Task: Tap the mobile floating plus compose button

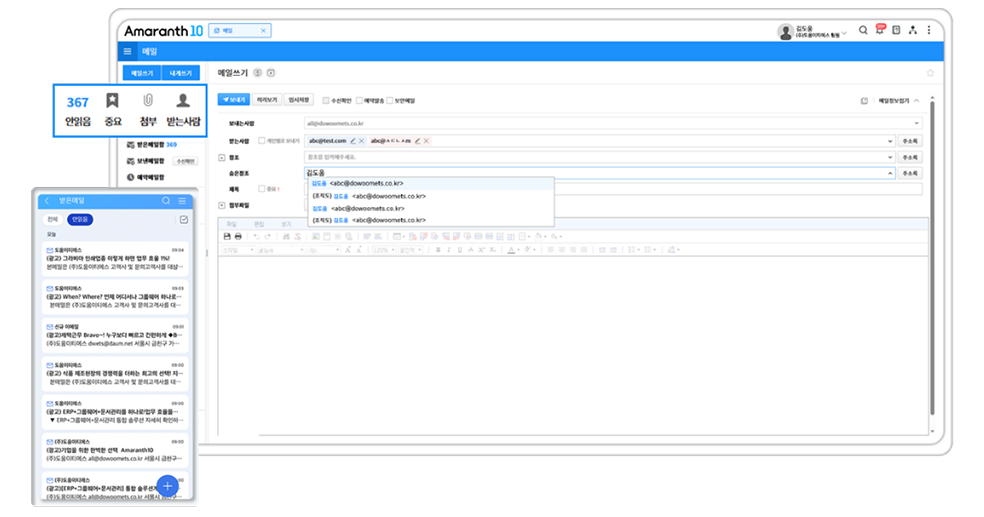Action: click(x=168, y=486)
